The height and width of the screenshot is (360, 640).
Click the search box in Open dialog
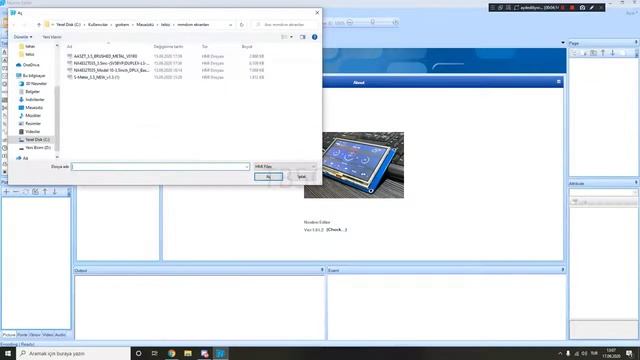pos(284,25)
